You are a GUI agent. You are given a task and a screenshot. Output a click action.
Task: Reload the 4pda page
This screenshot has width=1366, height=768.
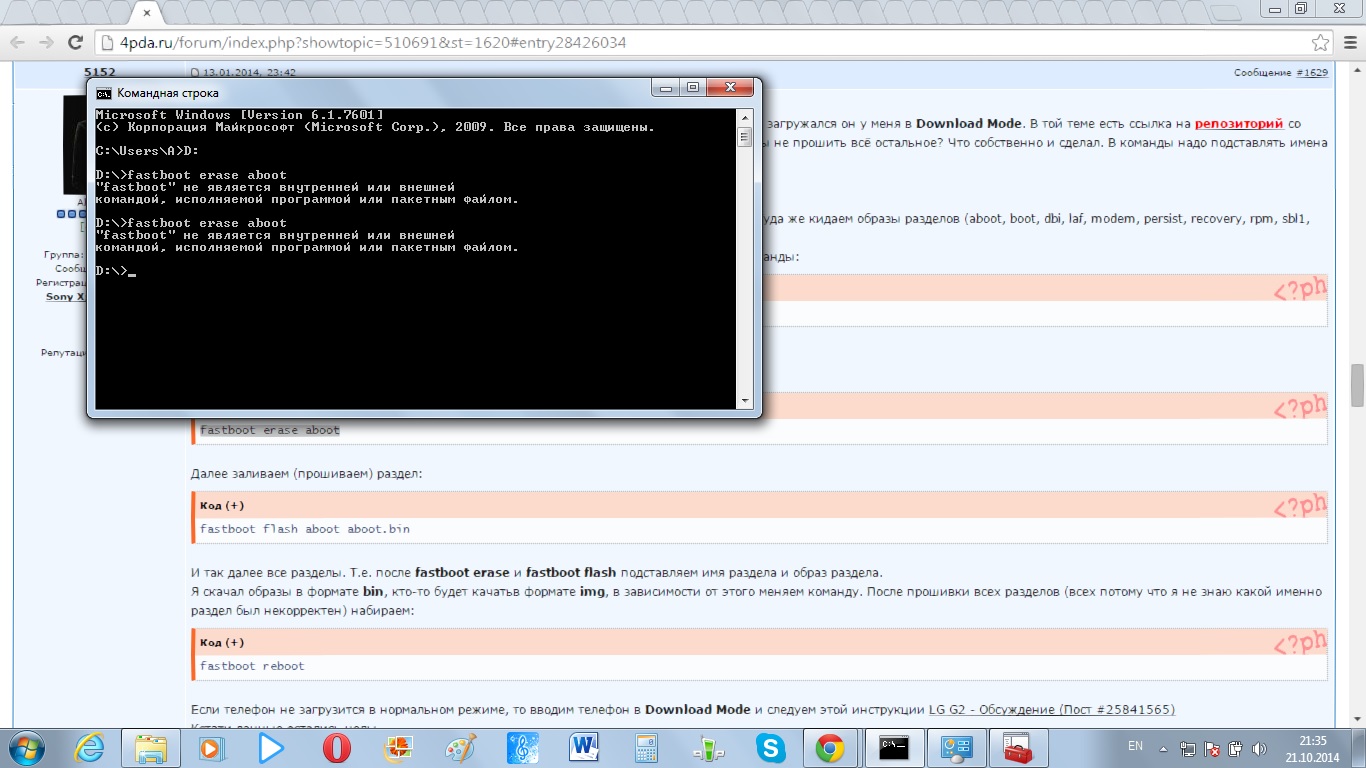point(75,43)
